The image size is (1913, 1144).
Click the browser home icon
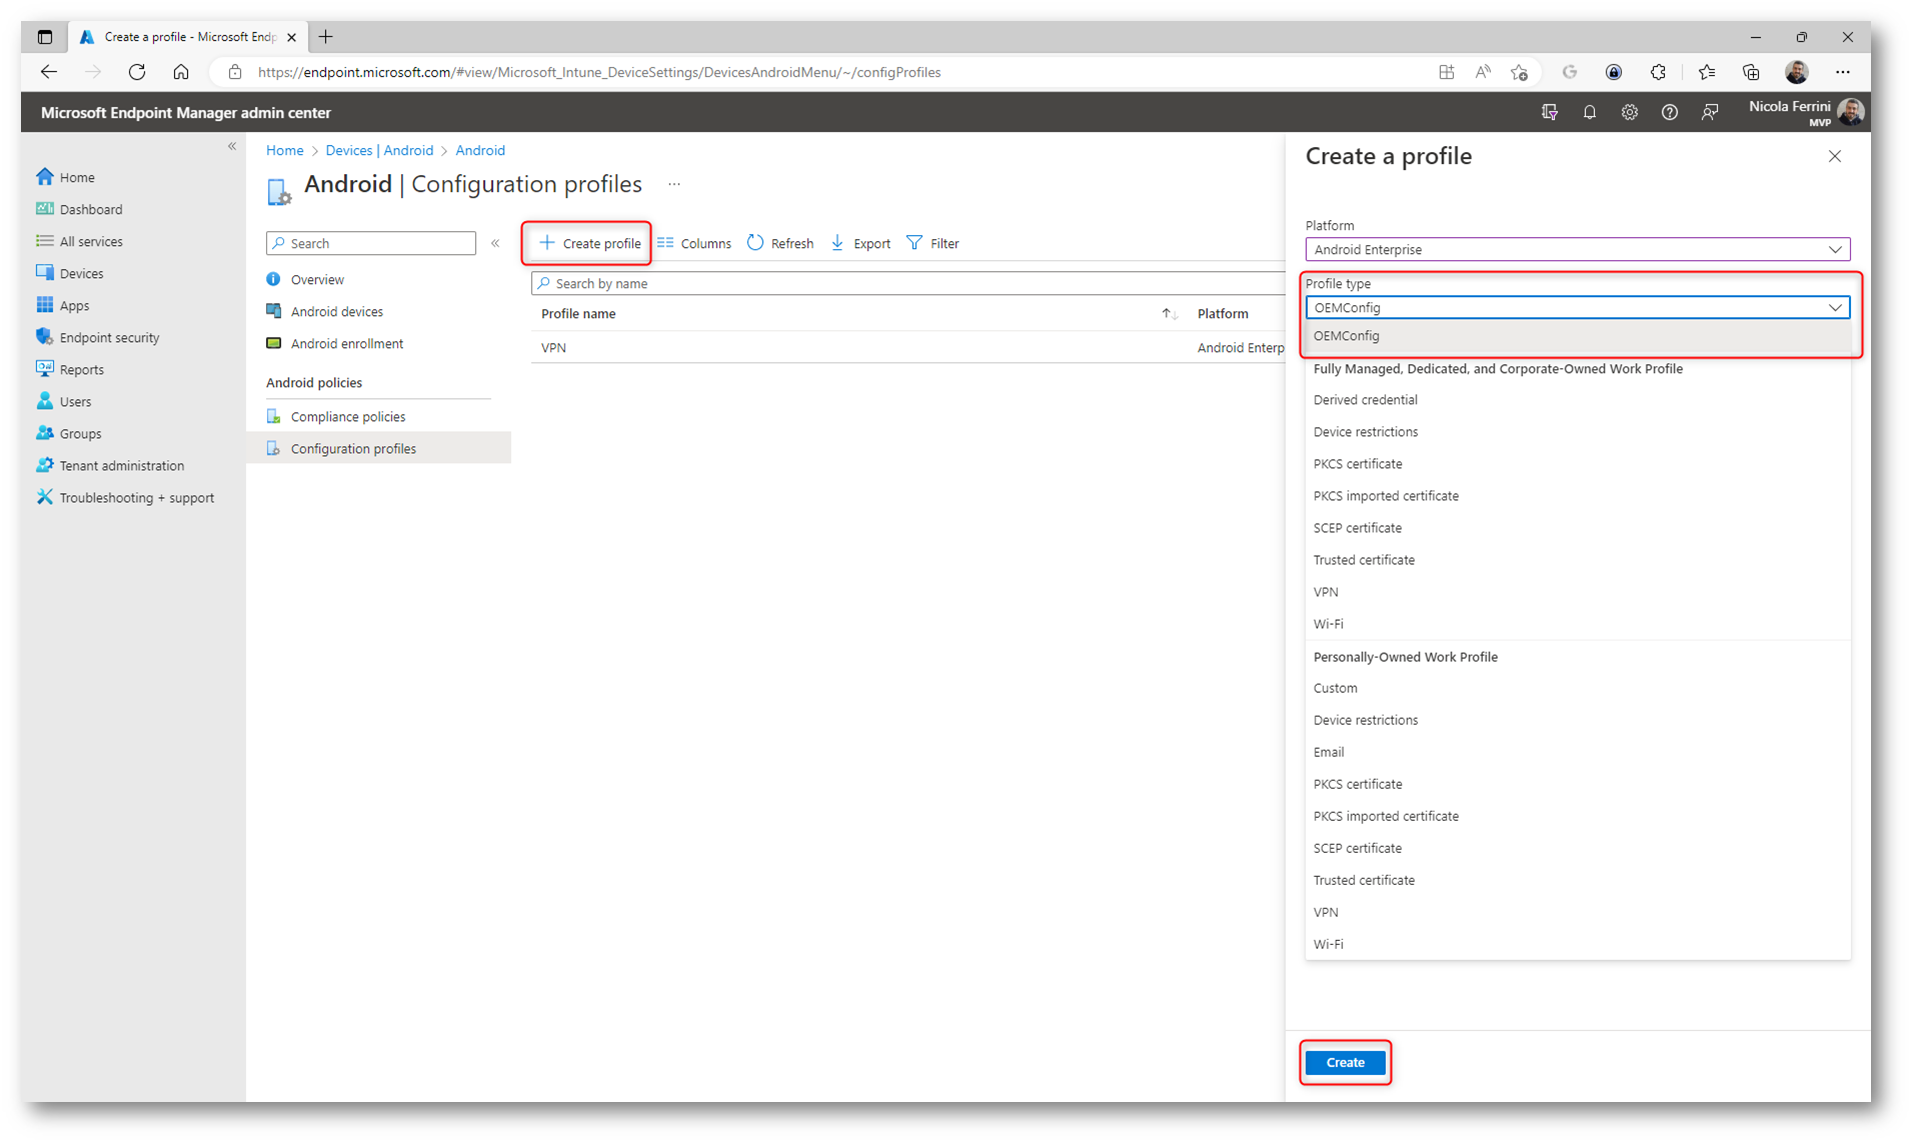pos(181,72)
